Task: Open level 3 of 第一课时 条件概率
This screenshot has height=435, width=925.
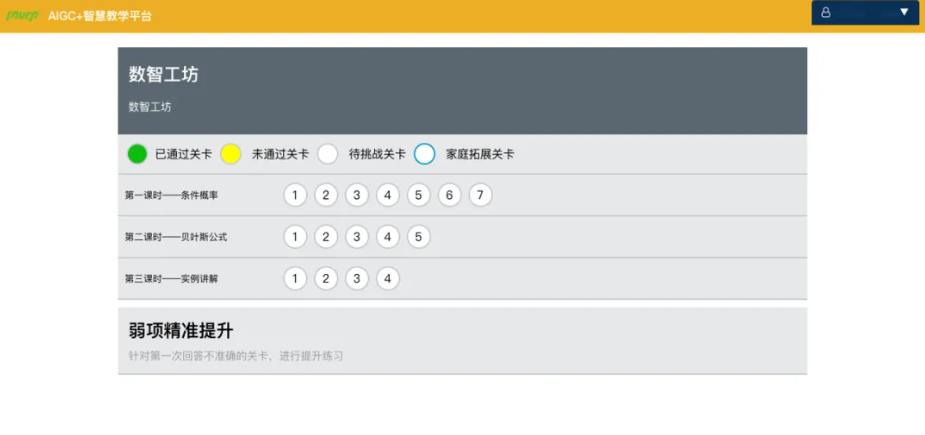Action: [x=357, y=195]
